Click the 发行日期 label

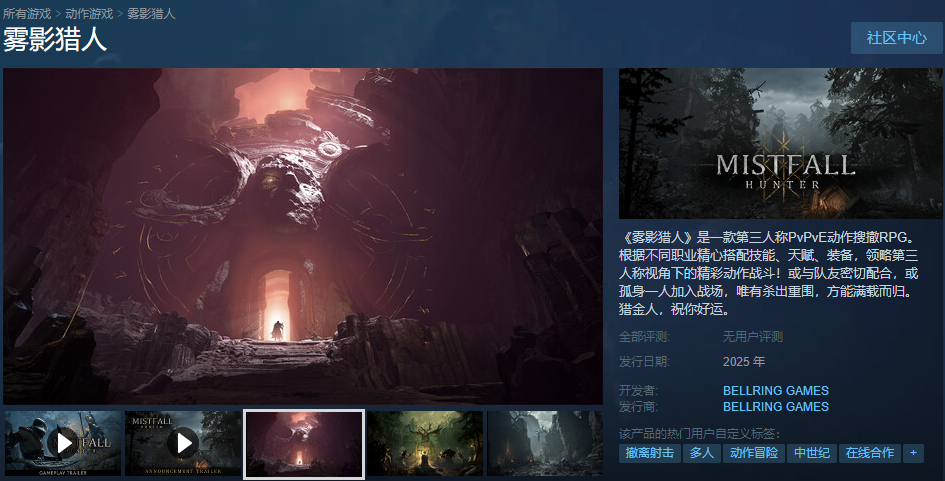[x=644, y=362]
